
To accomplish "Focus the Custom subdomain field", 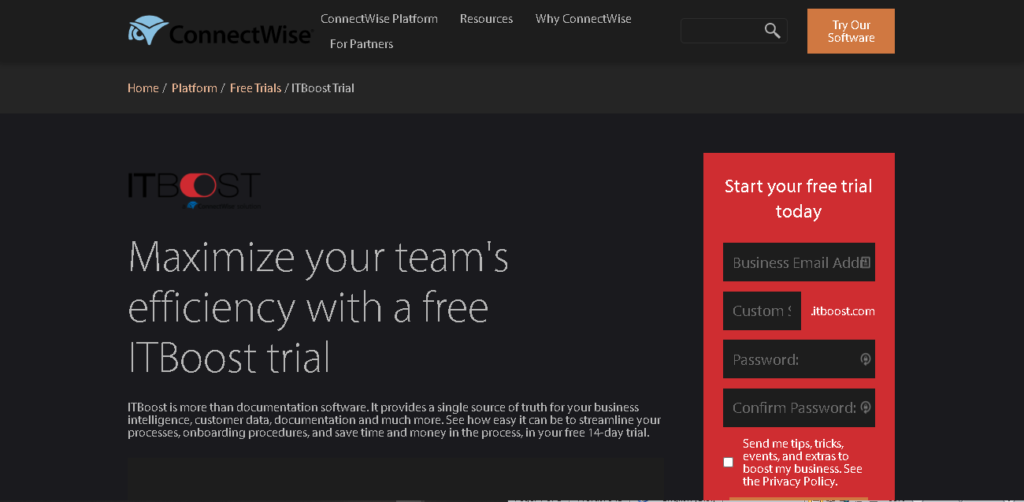I will 762,311.
